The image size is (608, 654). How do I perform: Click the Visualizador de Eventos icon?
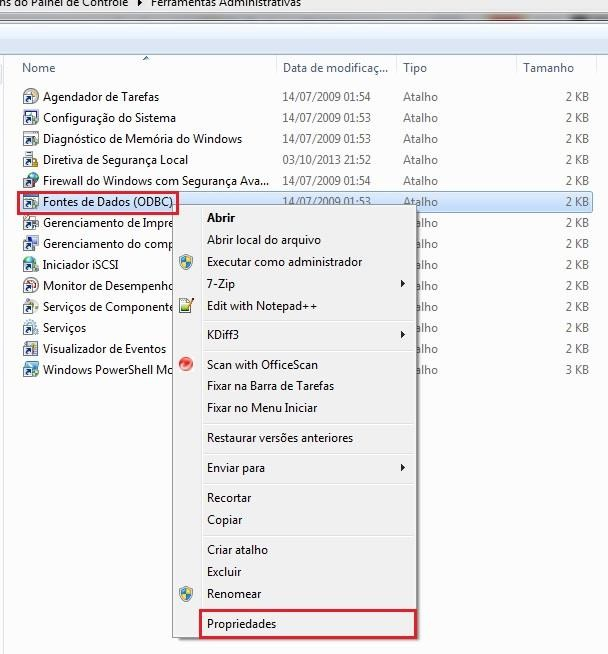30,349
